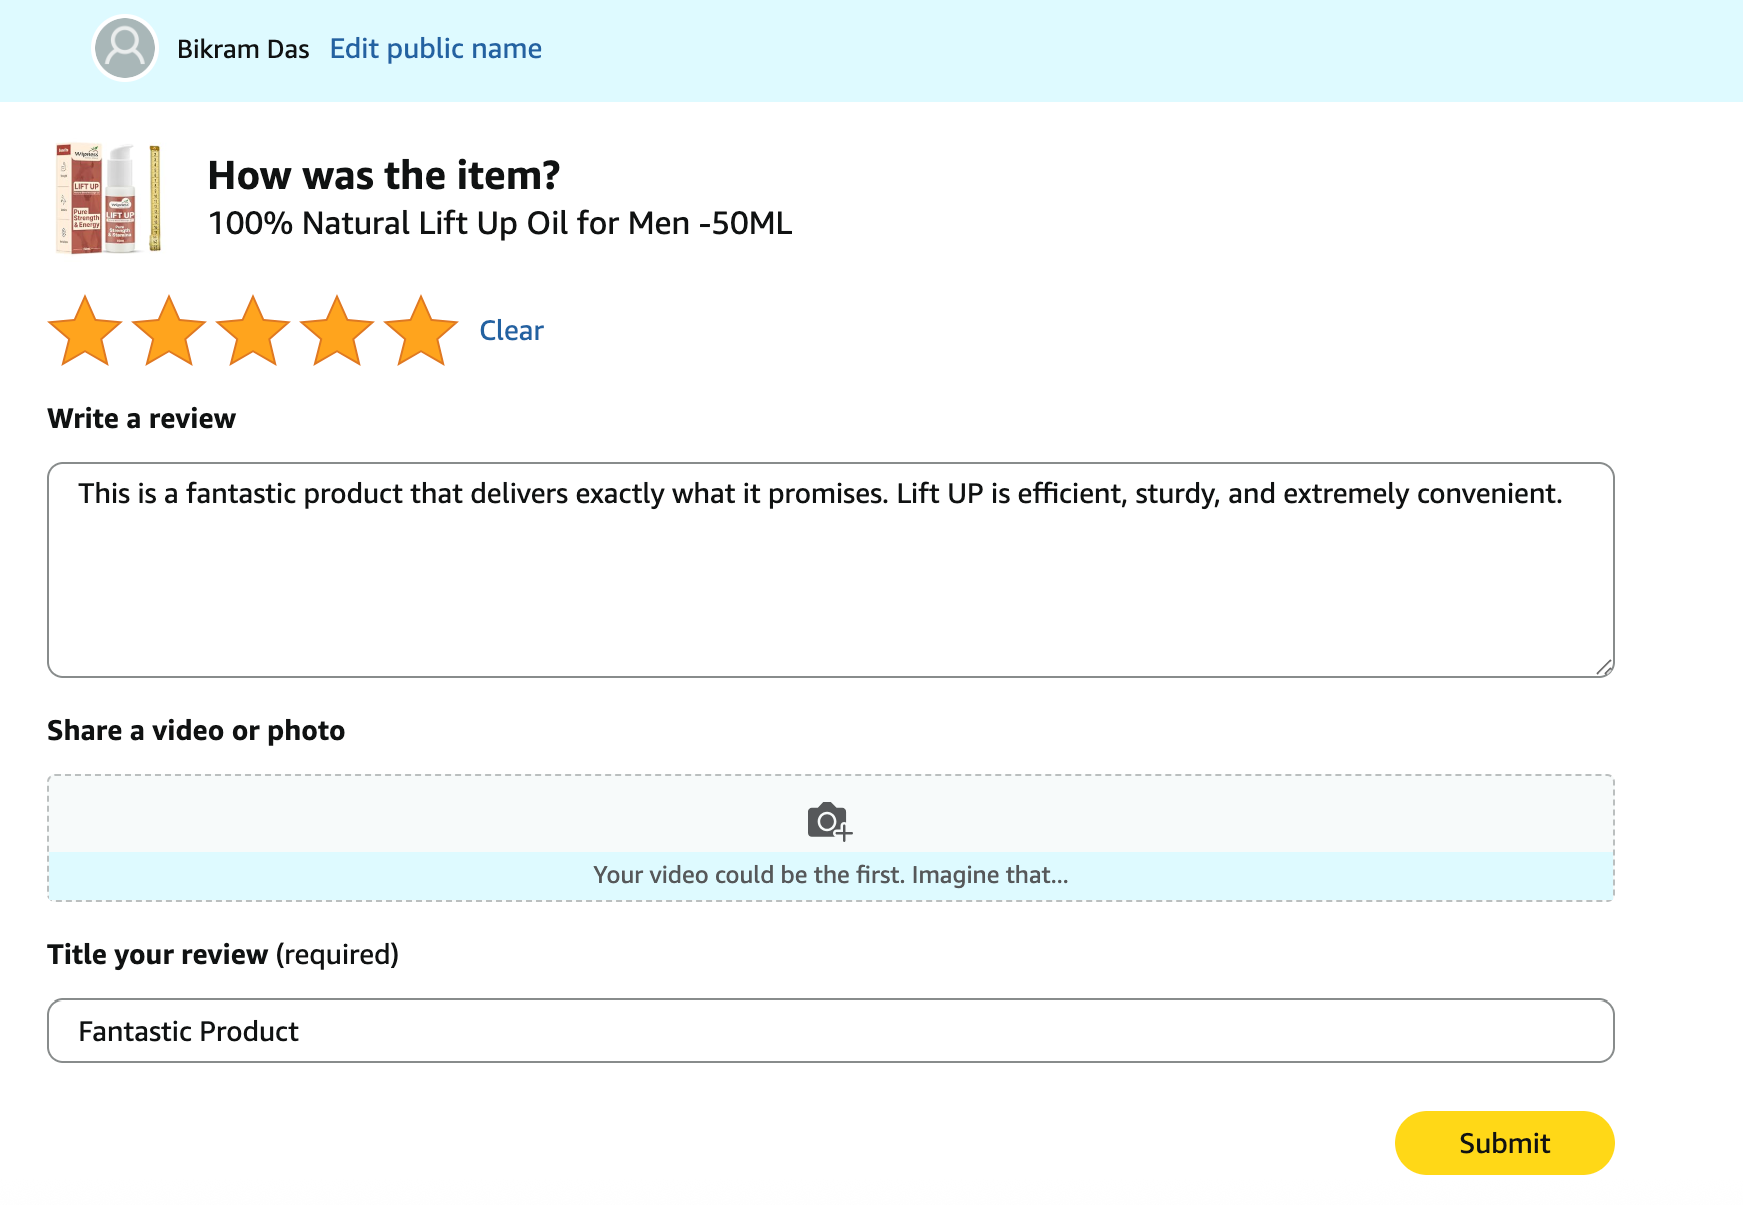This screenshot has height=1205, width=1743.
Task: Clear the star rating
Action: (511, 331)
